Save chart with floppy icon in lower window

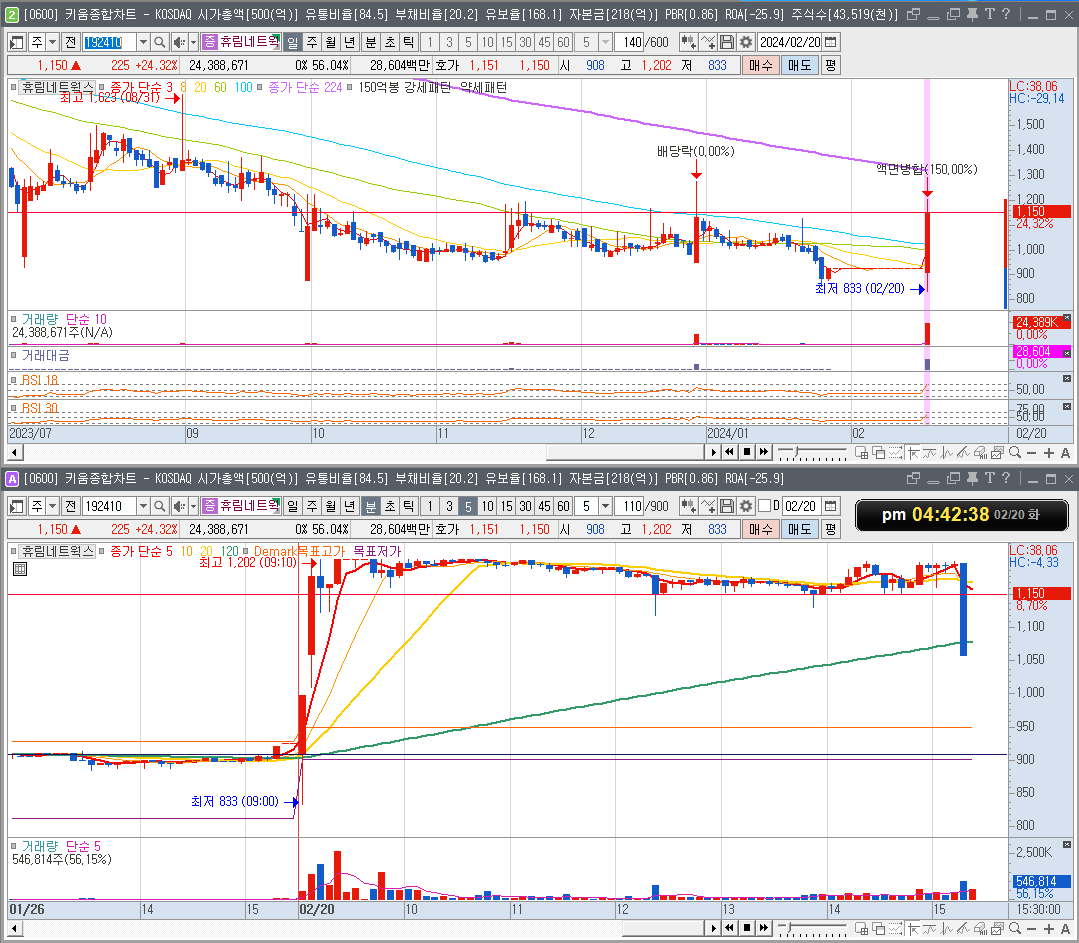tap(727, 507)
